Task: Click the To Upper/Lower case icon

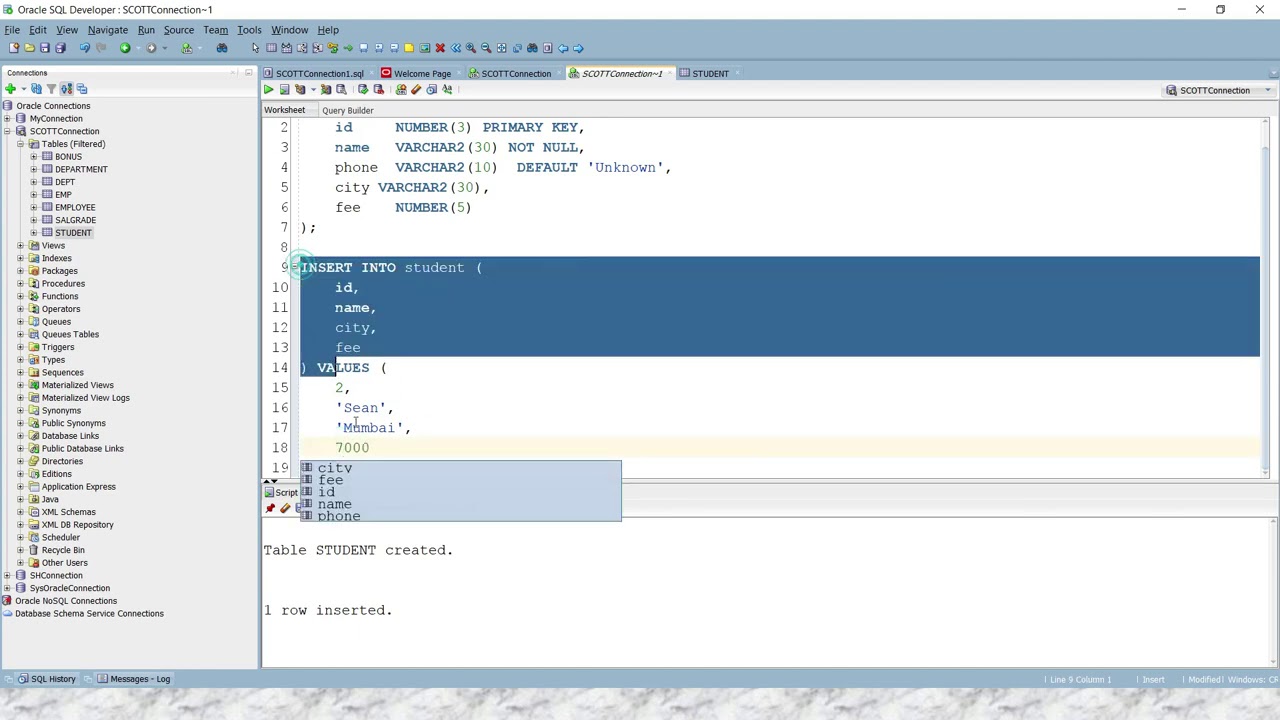Action: (x=447, y=89)
